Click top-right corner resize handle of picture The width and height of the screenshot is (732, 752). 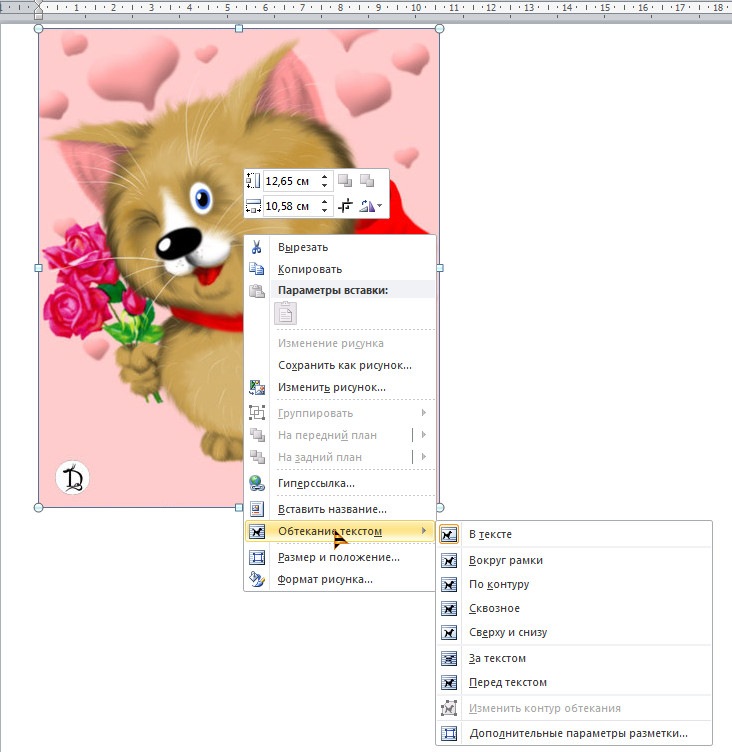tap(439, 29)
